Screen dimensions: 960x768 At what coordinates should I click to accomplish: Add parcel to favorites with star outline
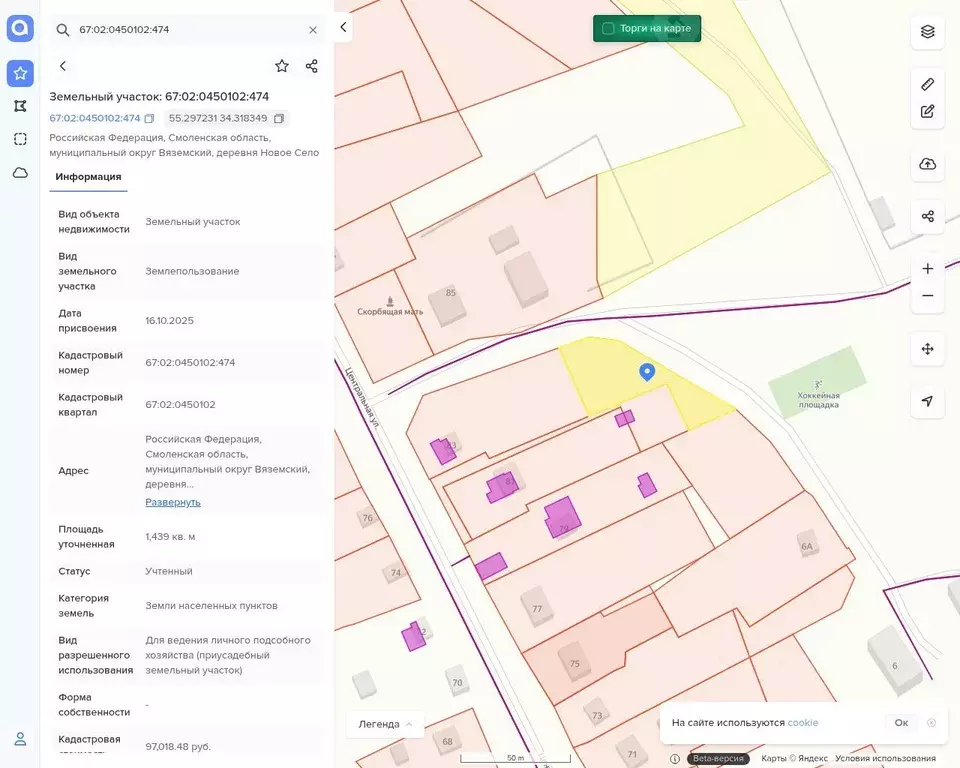(282, 66)
